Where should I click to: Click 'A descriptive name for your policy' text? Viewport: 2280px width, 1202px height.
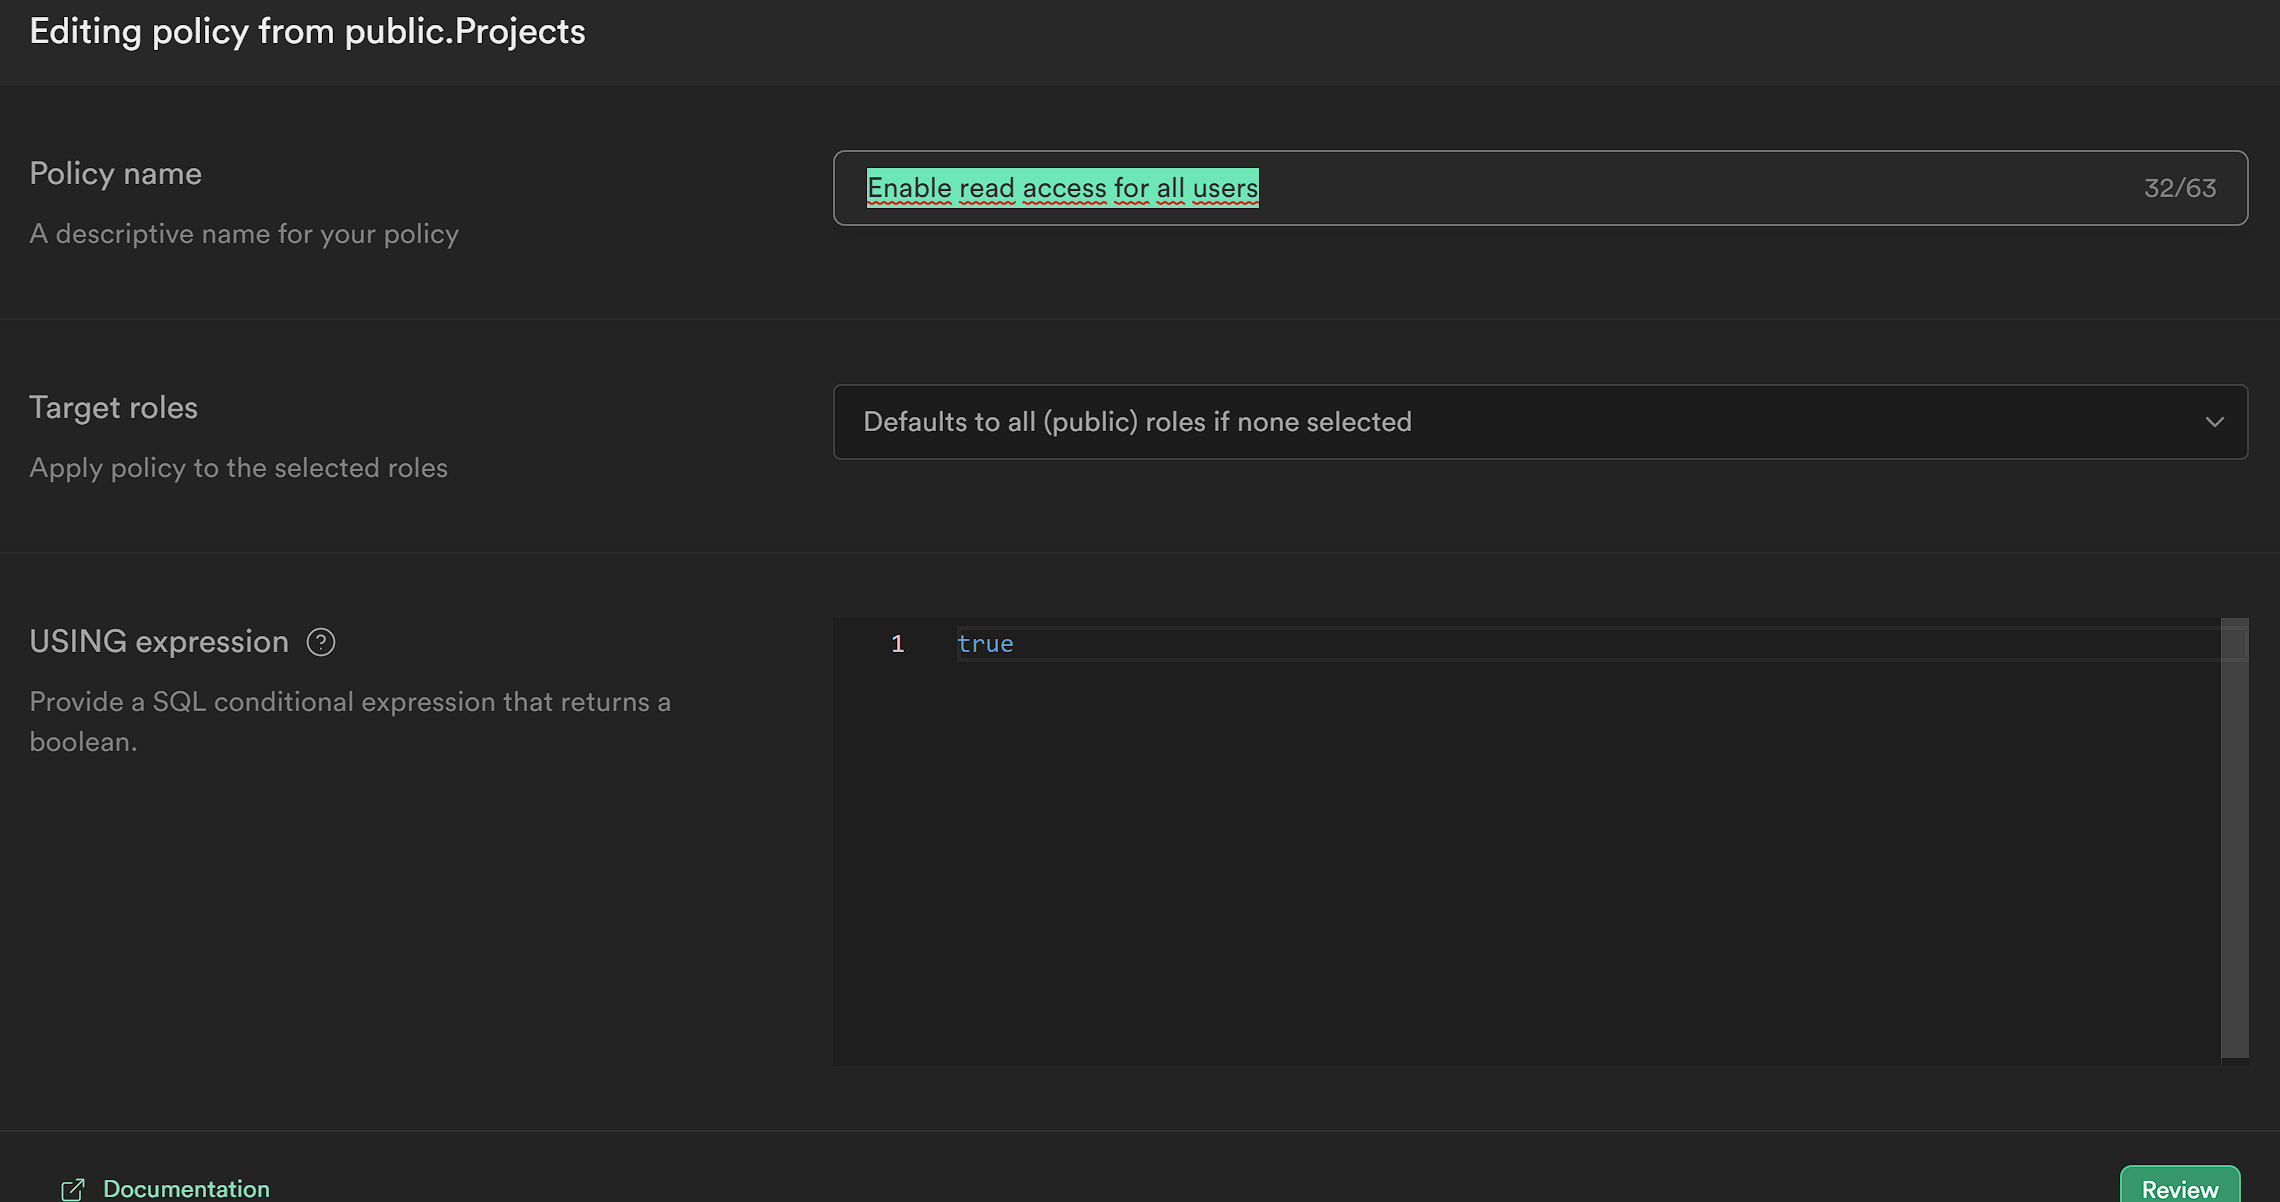coord(244,234)
